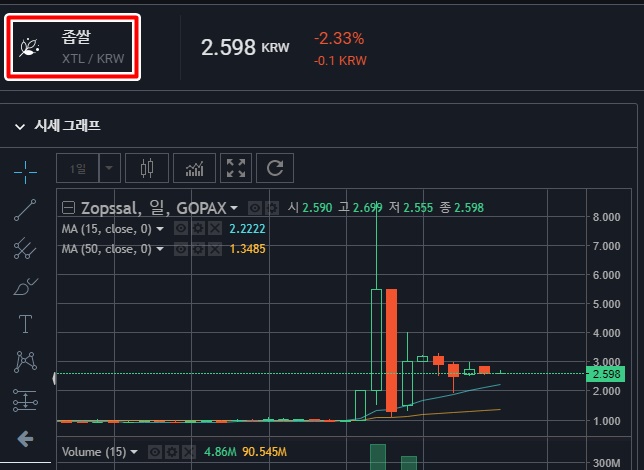Select the long position measurement tool
Image resolution: width=644 pixels, height=470 pixels.
(x=25, y=400)
